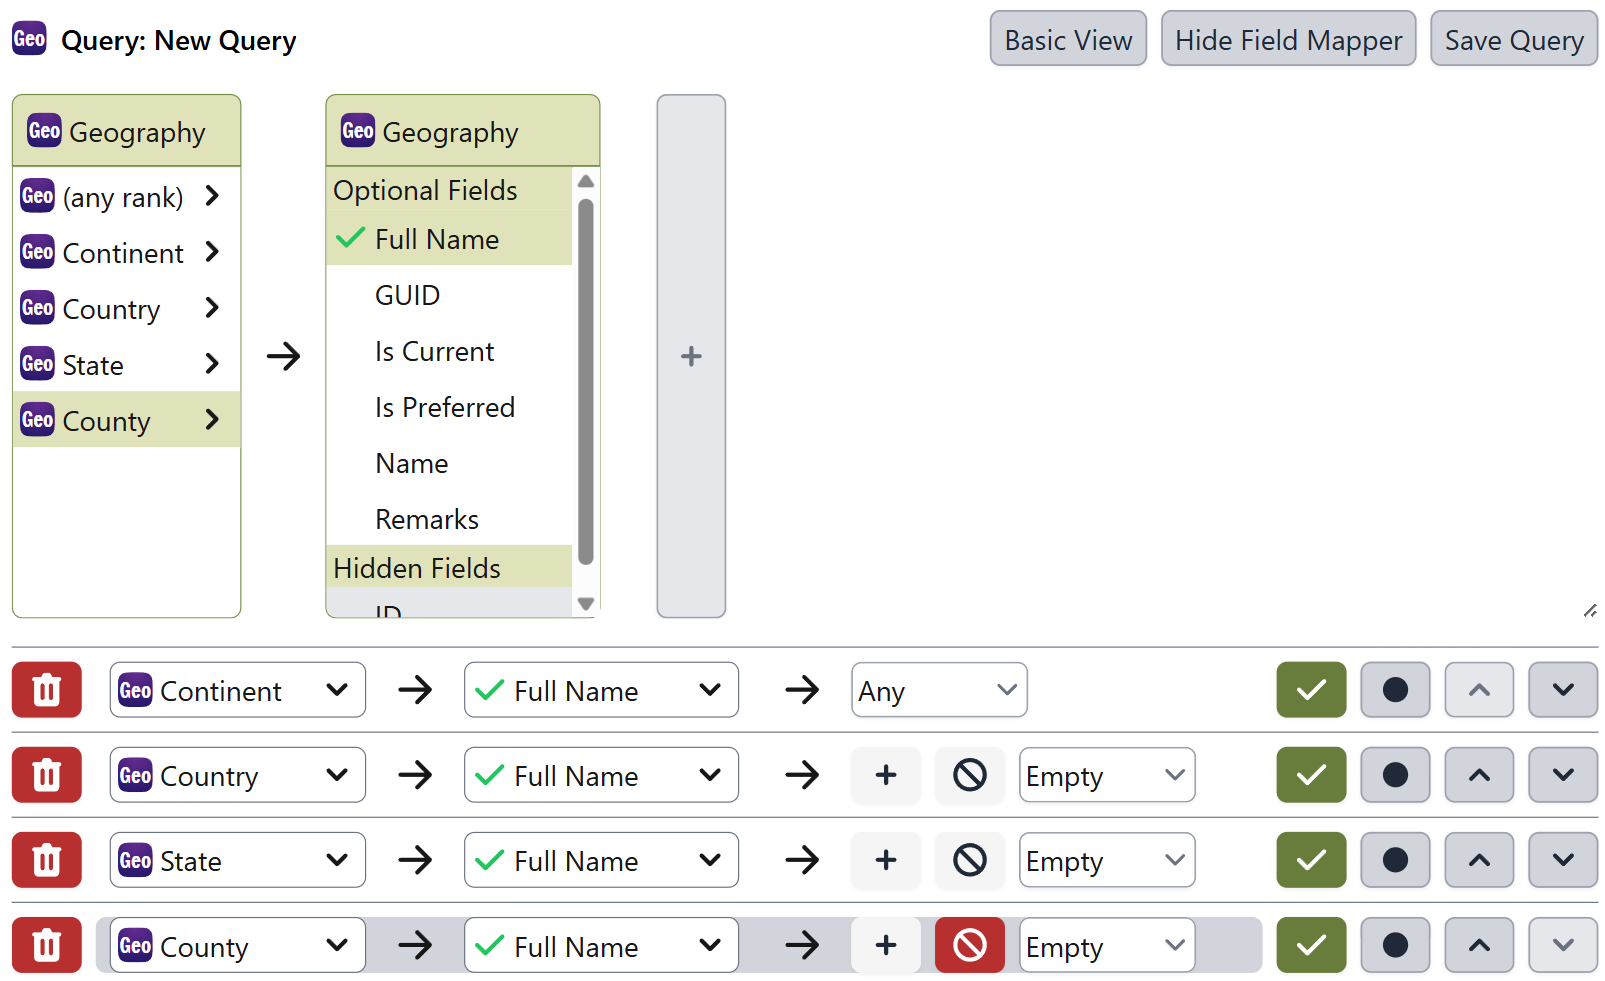
Task: Click the negate icon in County row
Action: pos(969,945)
